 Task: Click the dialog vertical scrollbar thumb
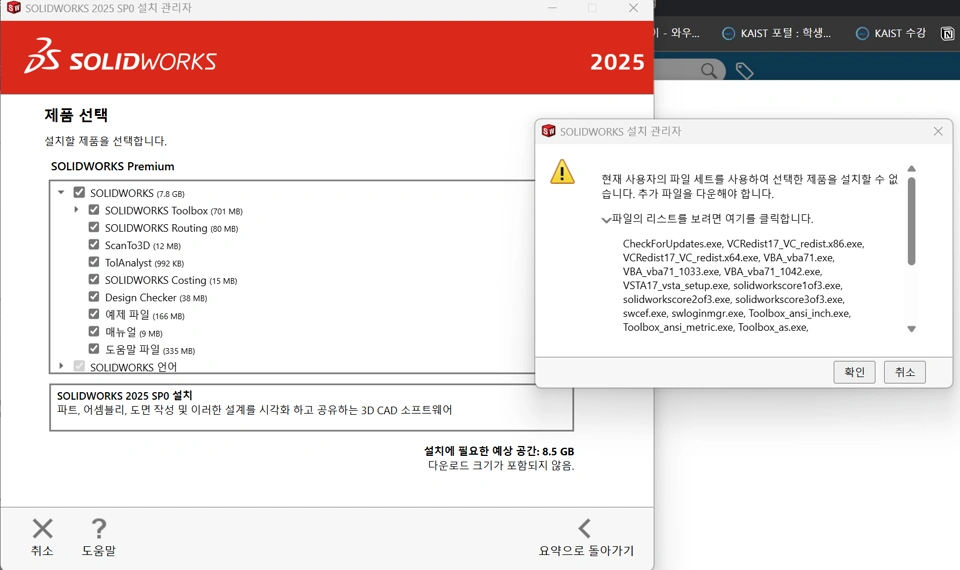911,221
